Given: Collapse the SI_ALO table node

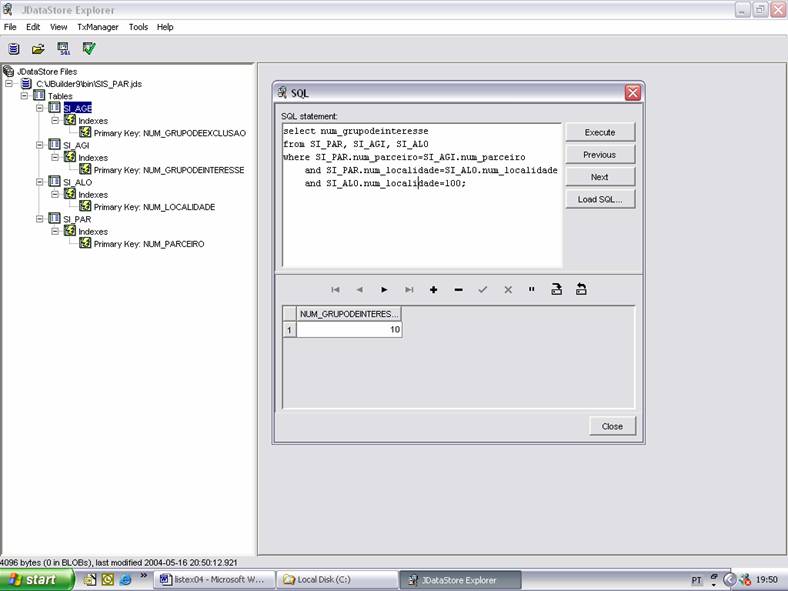Looking at the screenshot, I should click(40, 182).
